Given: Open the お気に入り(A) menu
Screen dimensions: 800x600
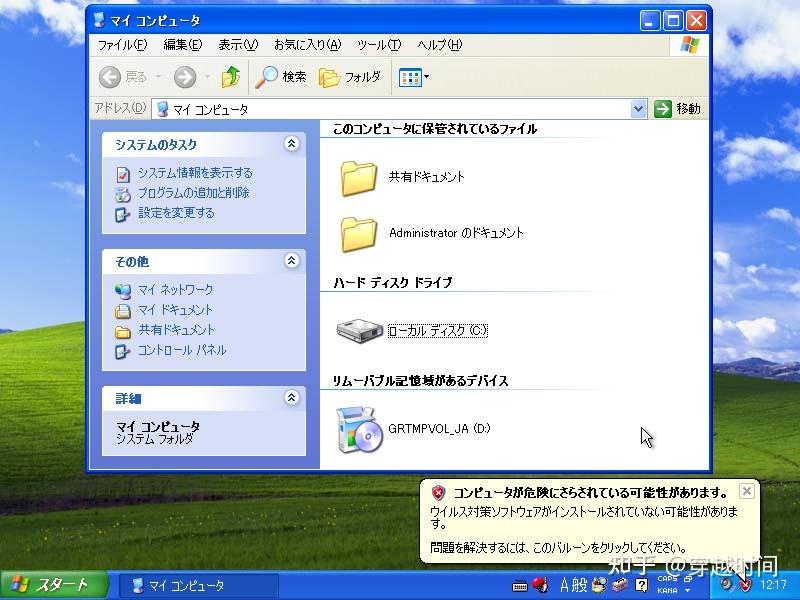Looking at the screenshot, I should click(x=307, y=45).
